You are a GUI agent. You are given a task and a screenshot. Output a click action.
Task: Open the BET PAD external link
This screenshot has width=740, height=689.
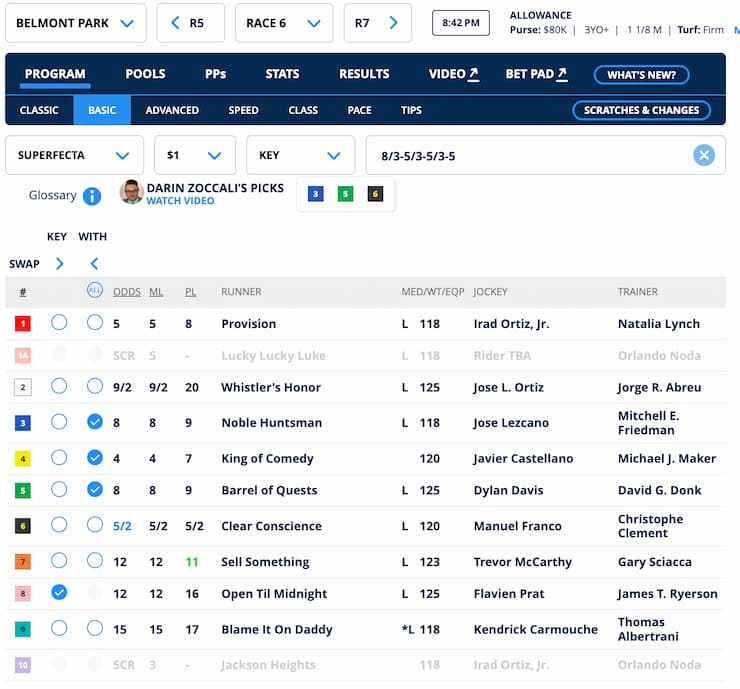536,74
